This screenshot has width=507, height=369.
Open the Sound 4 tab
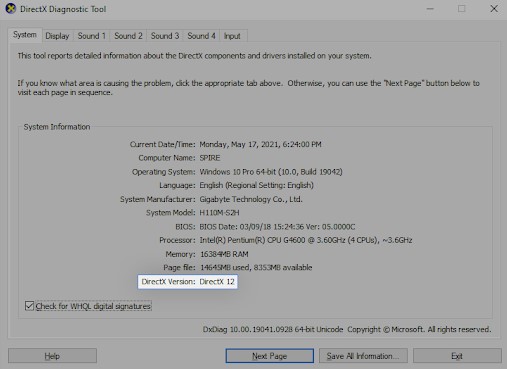click(201, 36)
